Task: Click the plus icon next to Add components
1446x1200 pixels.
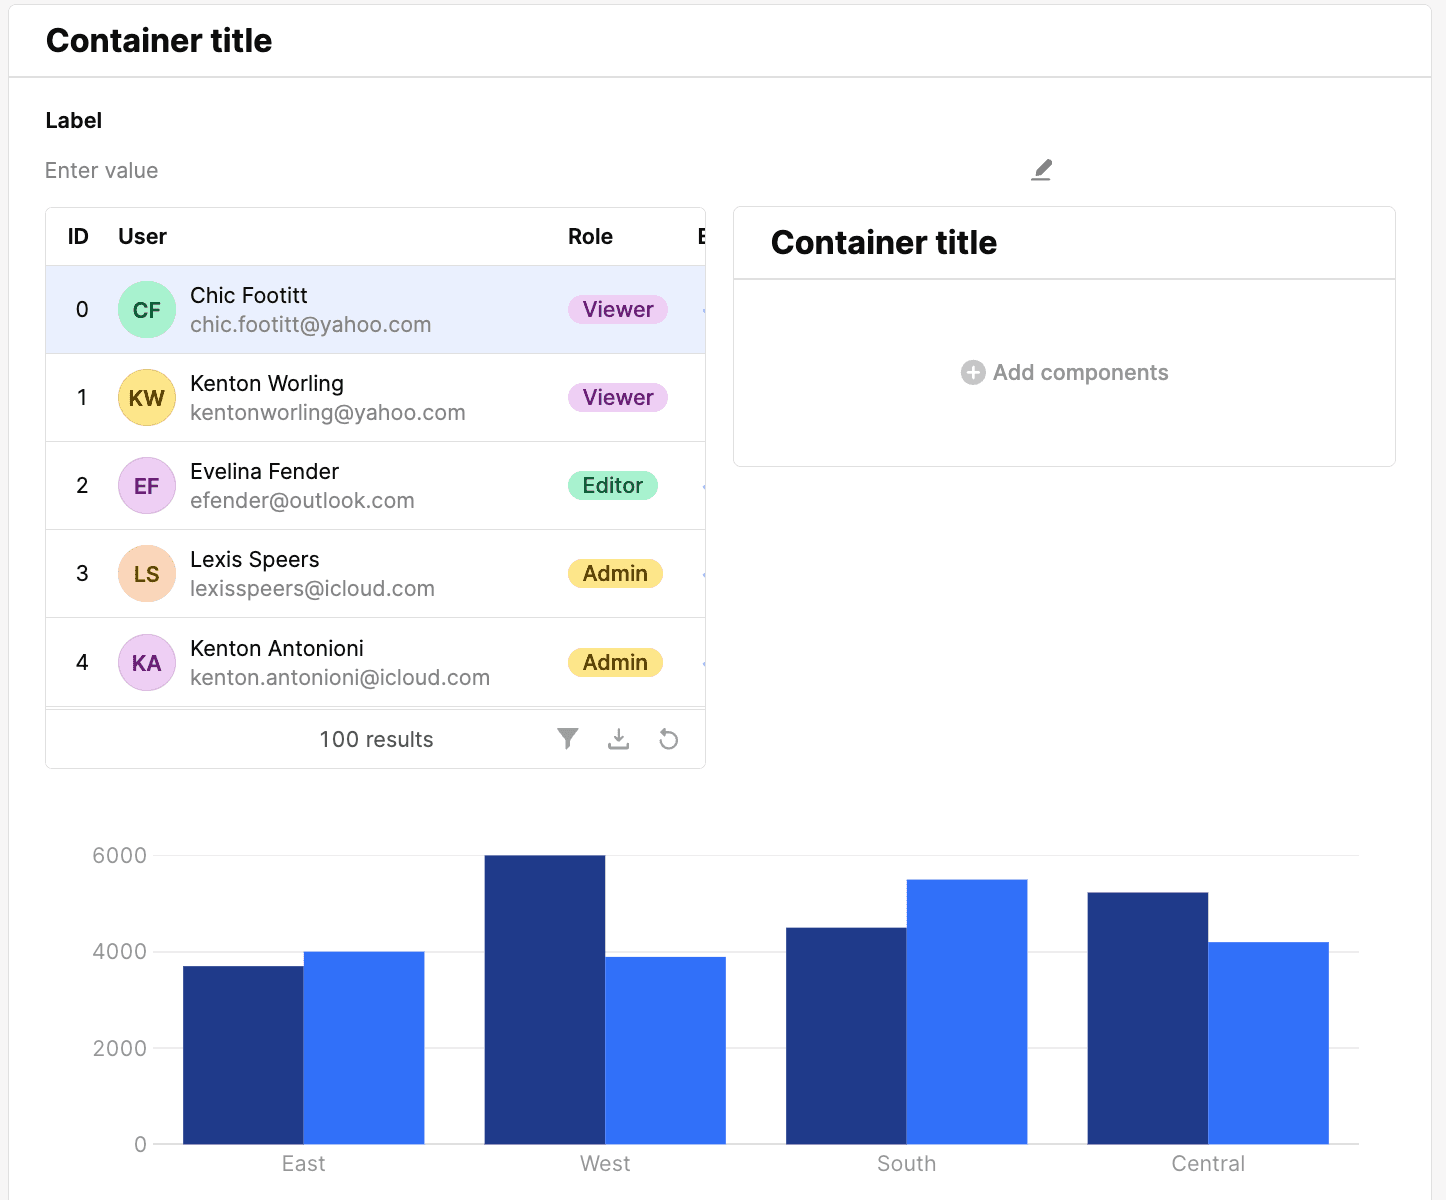Action: coord(972,372)
